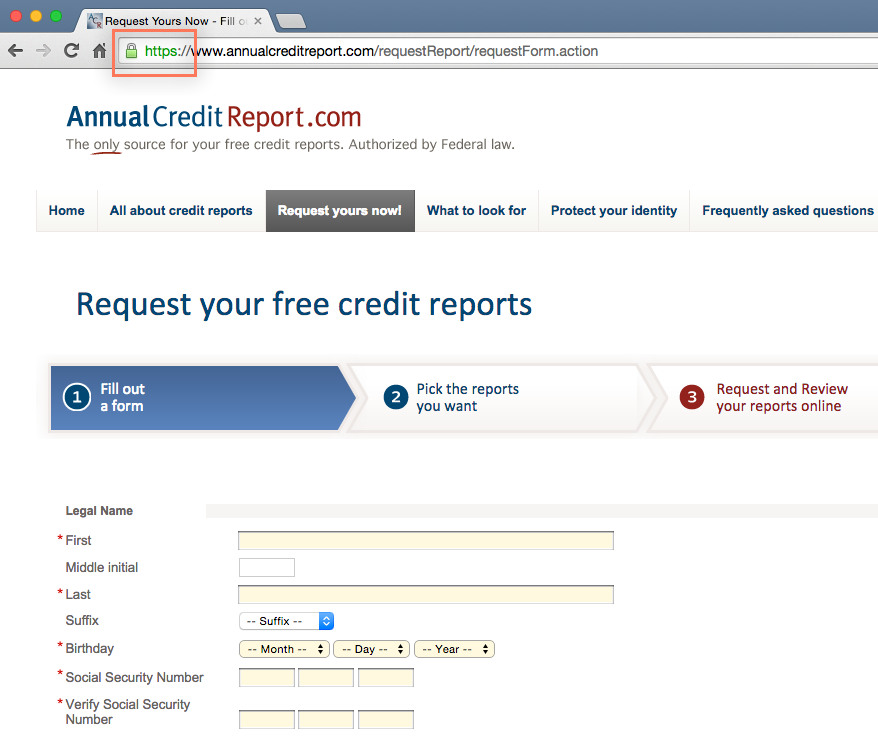Select the Frequently asked questions menu item
This screenshot has height=754, width=878.
(787, 211)
